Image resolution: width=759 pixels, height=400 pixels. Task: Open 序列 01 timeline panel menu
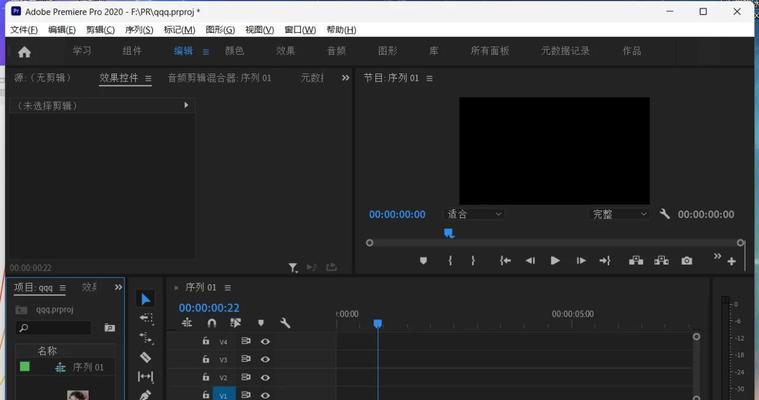coord(228,288)
